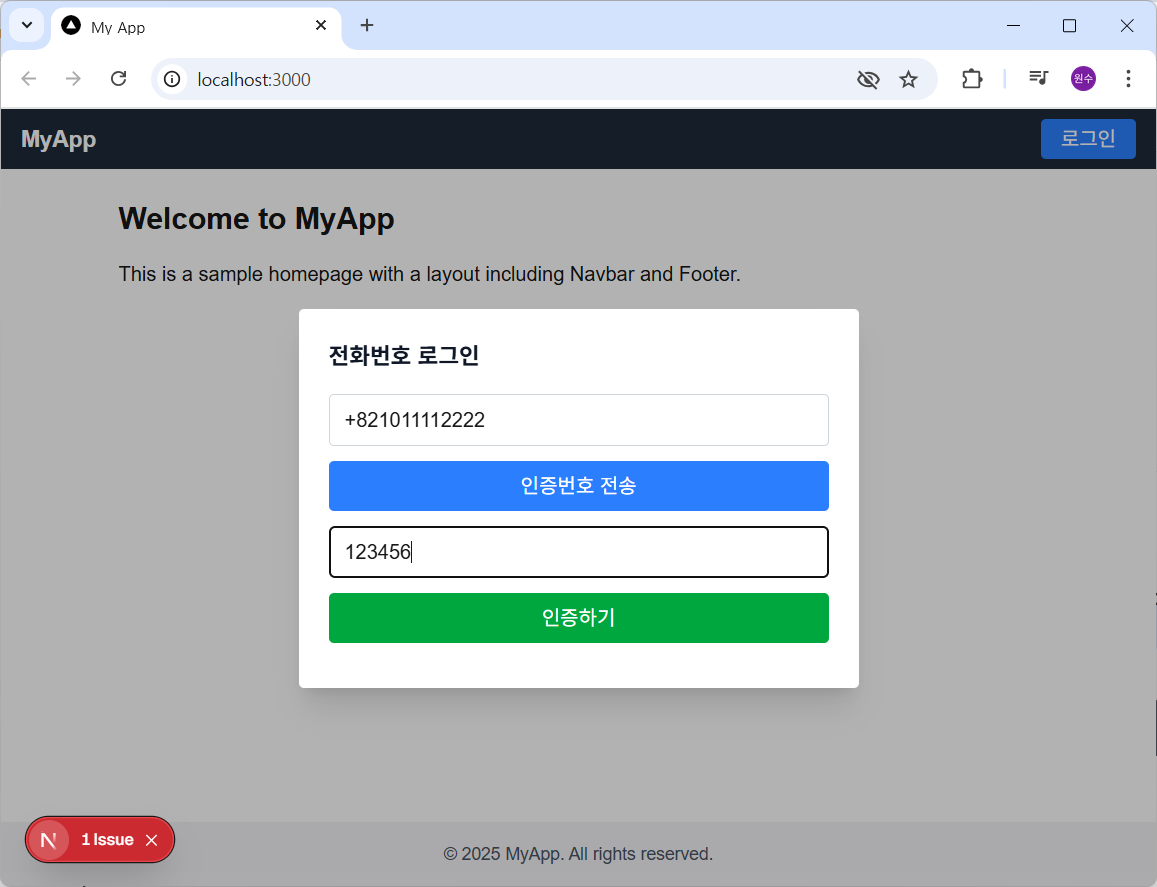The image size is (1157, 887).
Task: Maximize the browser window
Action: [x=1069, y=26]
